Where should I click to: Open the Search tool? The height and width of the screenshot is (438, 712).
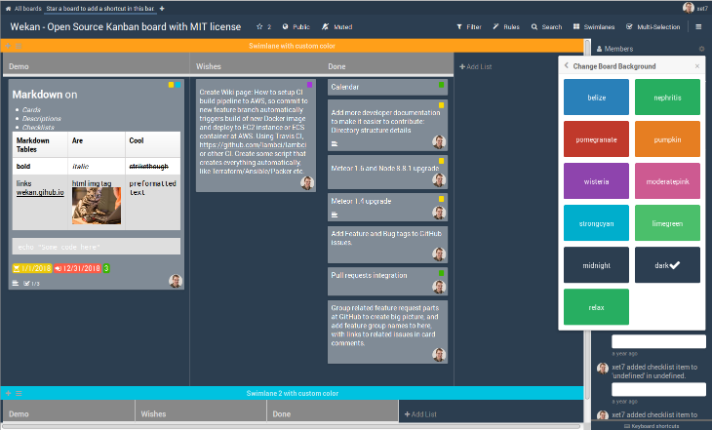547,27
